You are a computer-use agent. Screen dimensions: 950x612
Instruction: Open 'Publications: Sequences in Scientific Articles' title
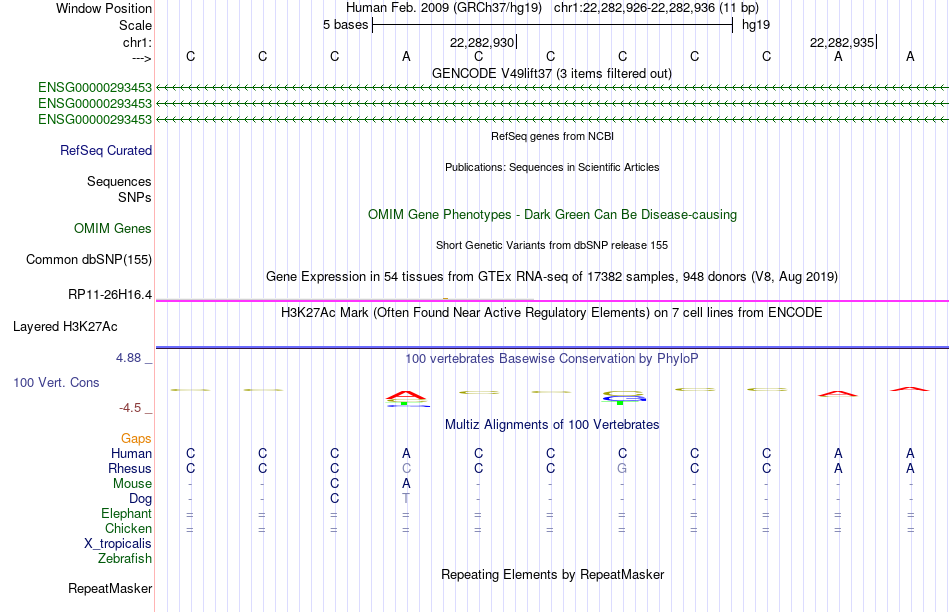click(552, 167)
